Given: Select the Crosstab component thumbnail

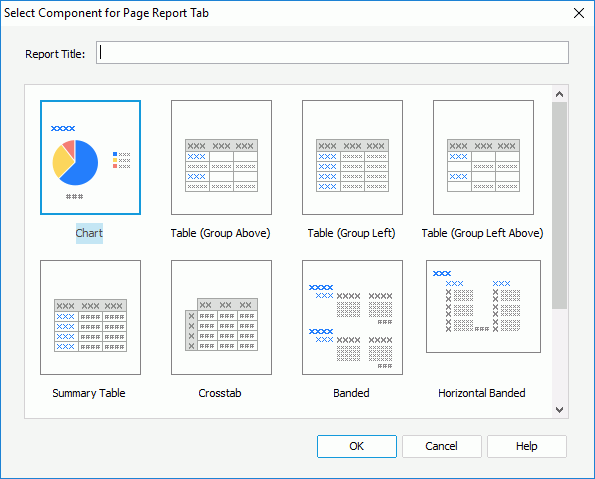Looking at the screenshot, I should click(x=221, y=317).
